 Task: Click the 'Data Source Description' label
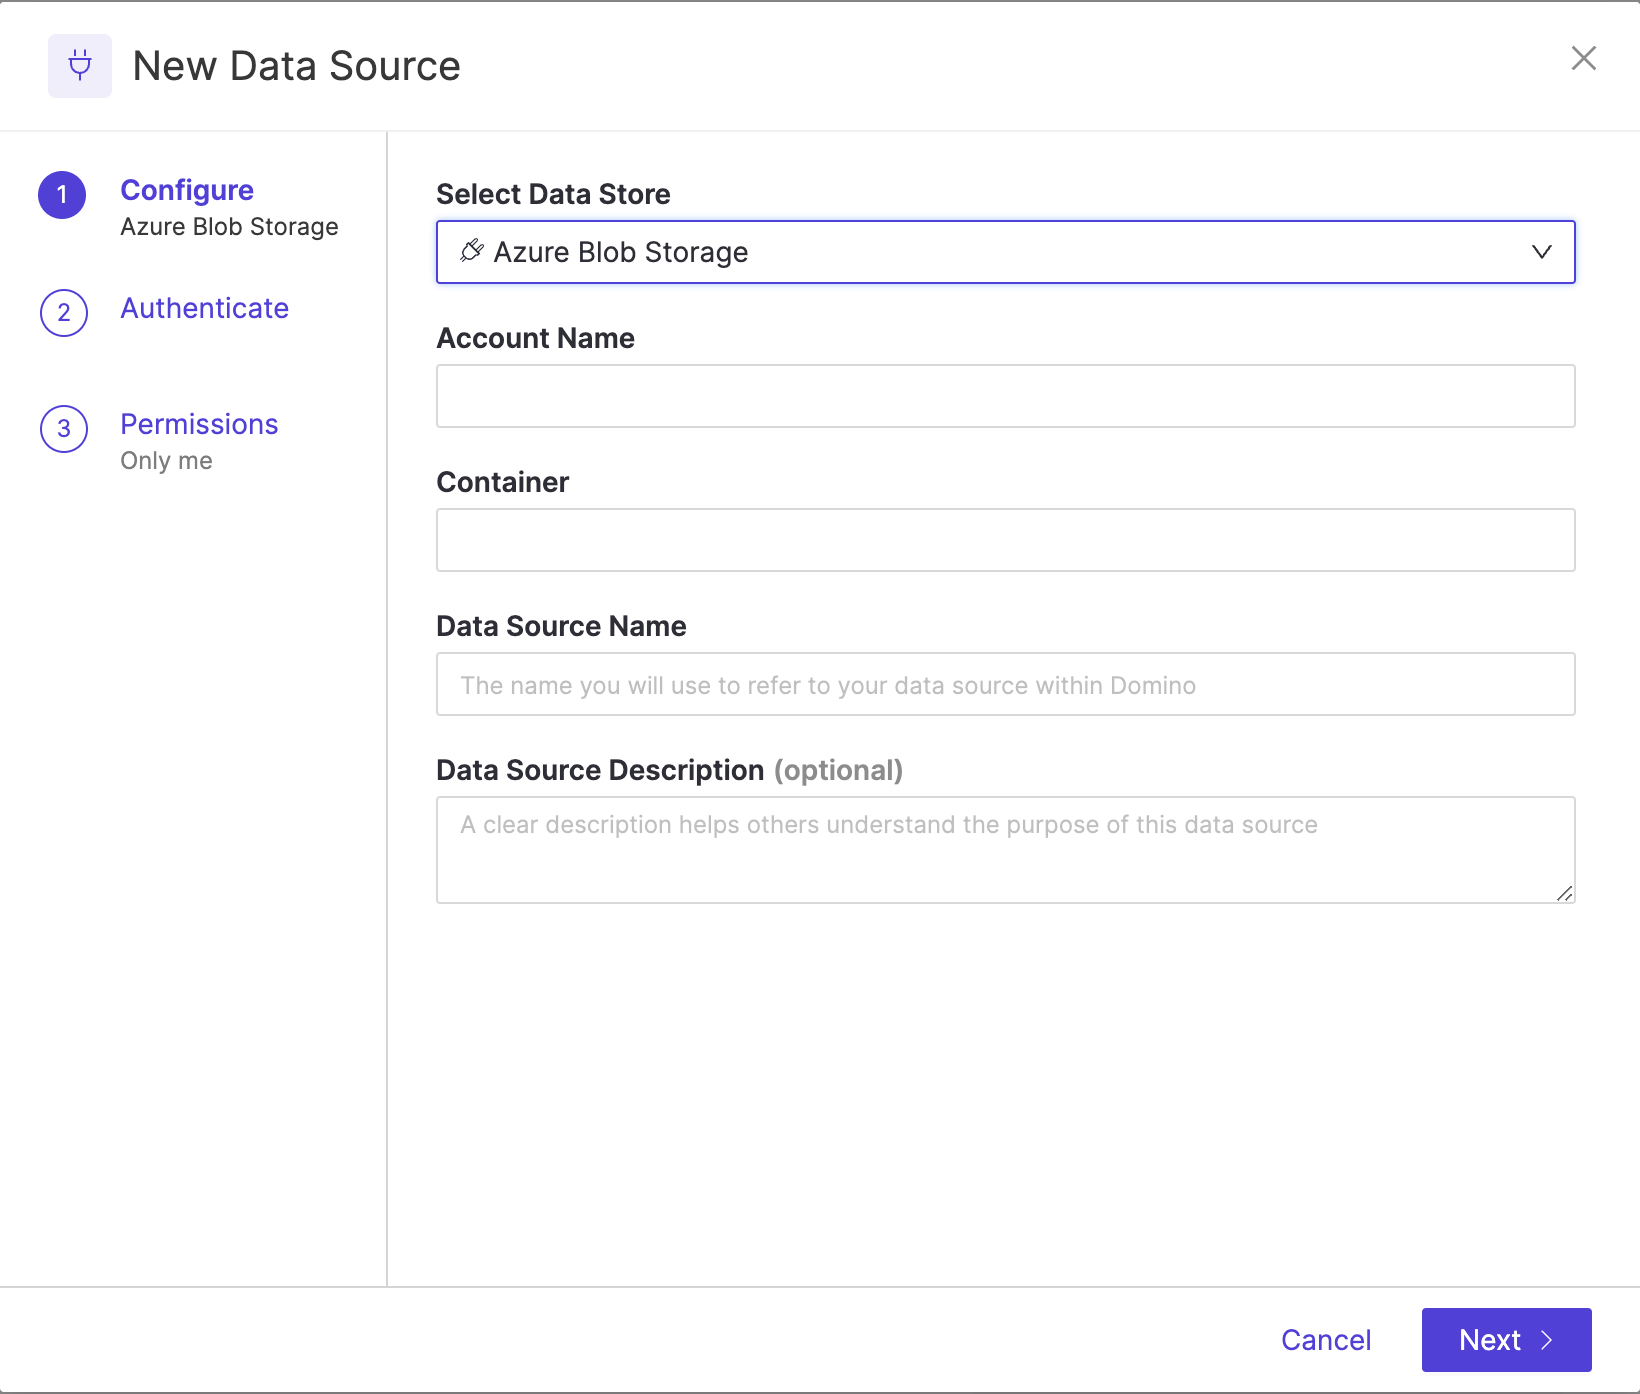click(600, 770)
